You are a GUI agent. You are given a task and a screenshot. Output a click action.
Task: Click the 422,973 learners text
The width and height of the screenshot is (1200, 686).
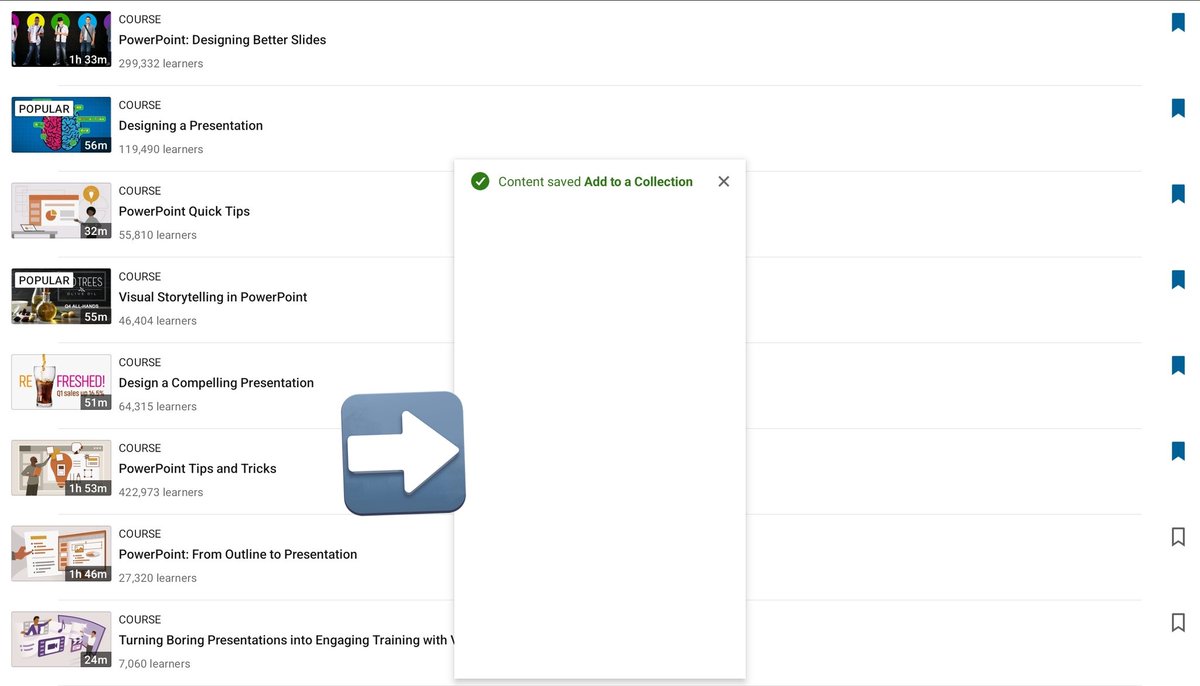(x=162, y=492)
